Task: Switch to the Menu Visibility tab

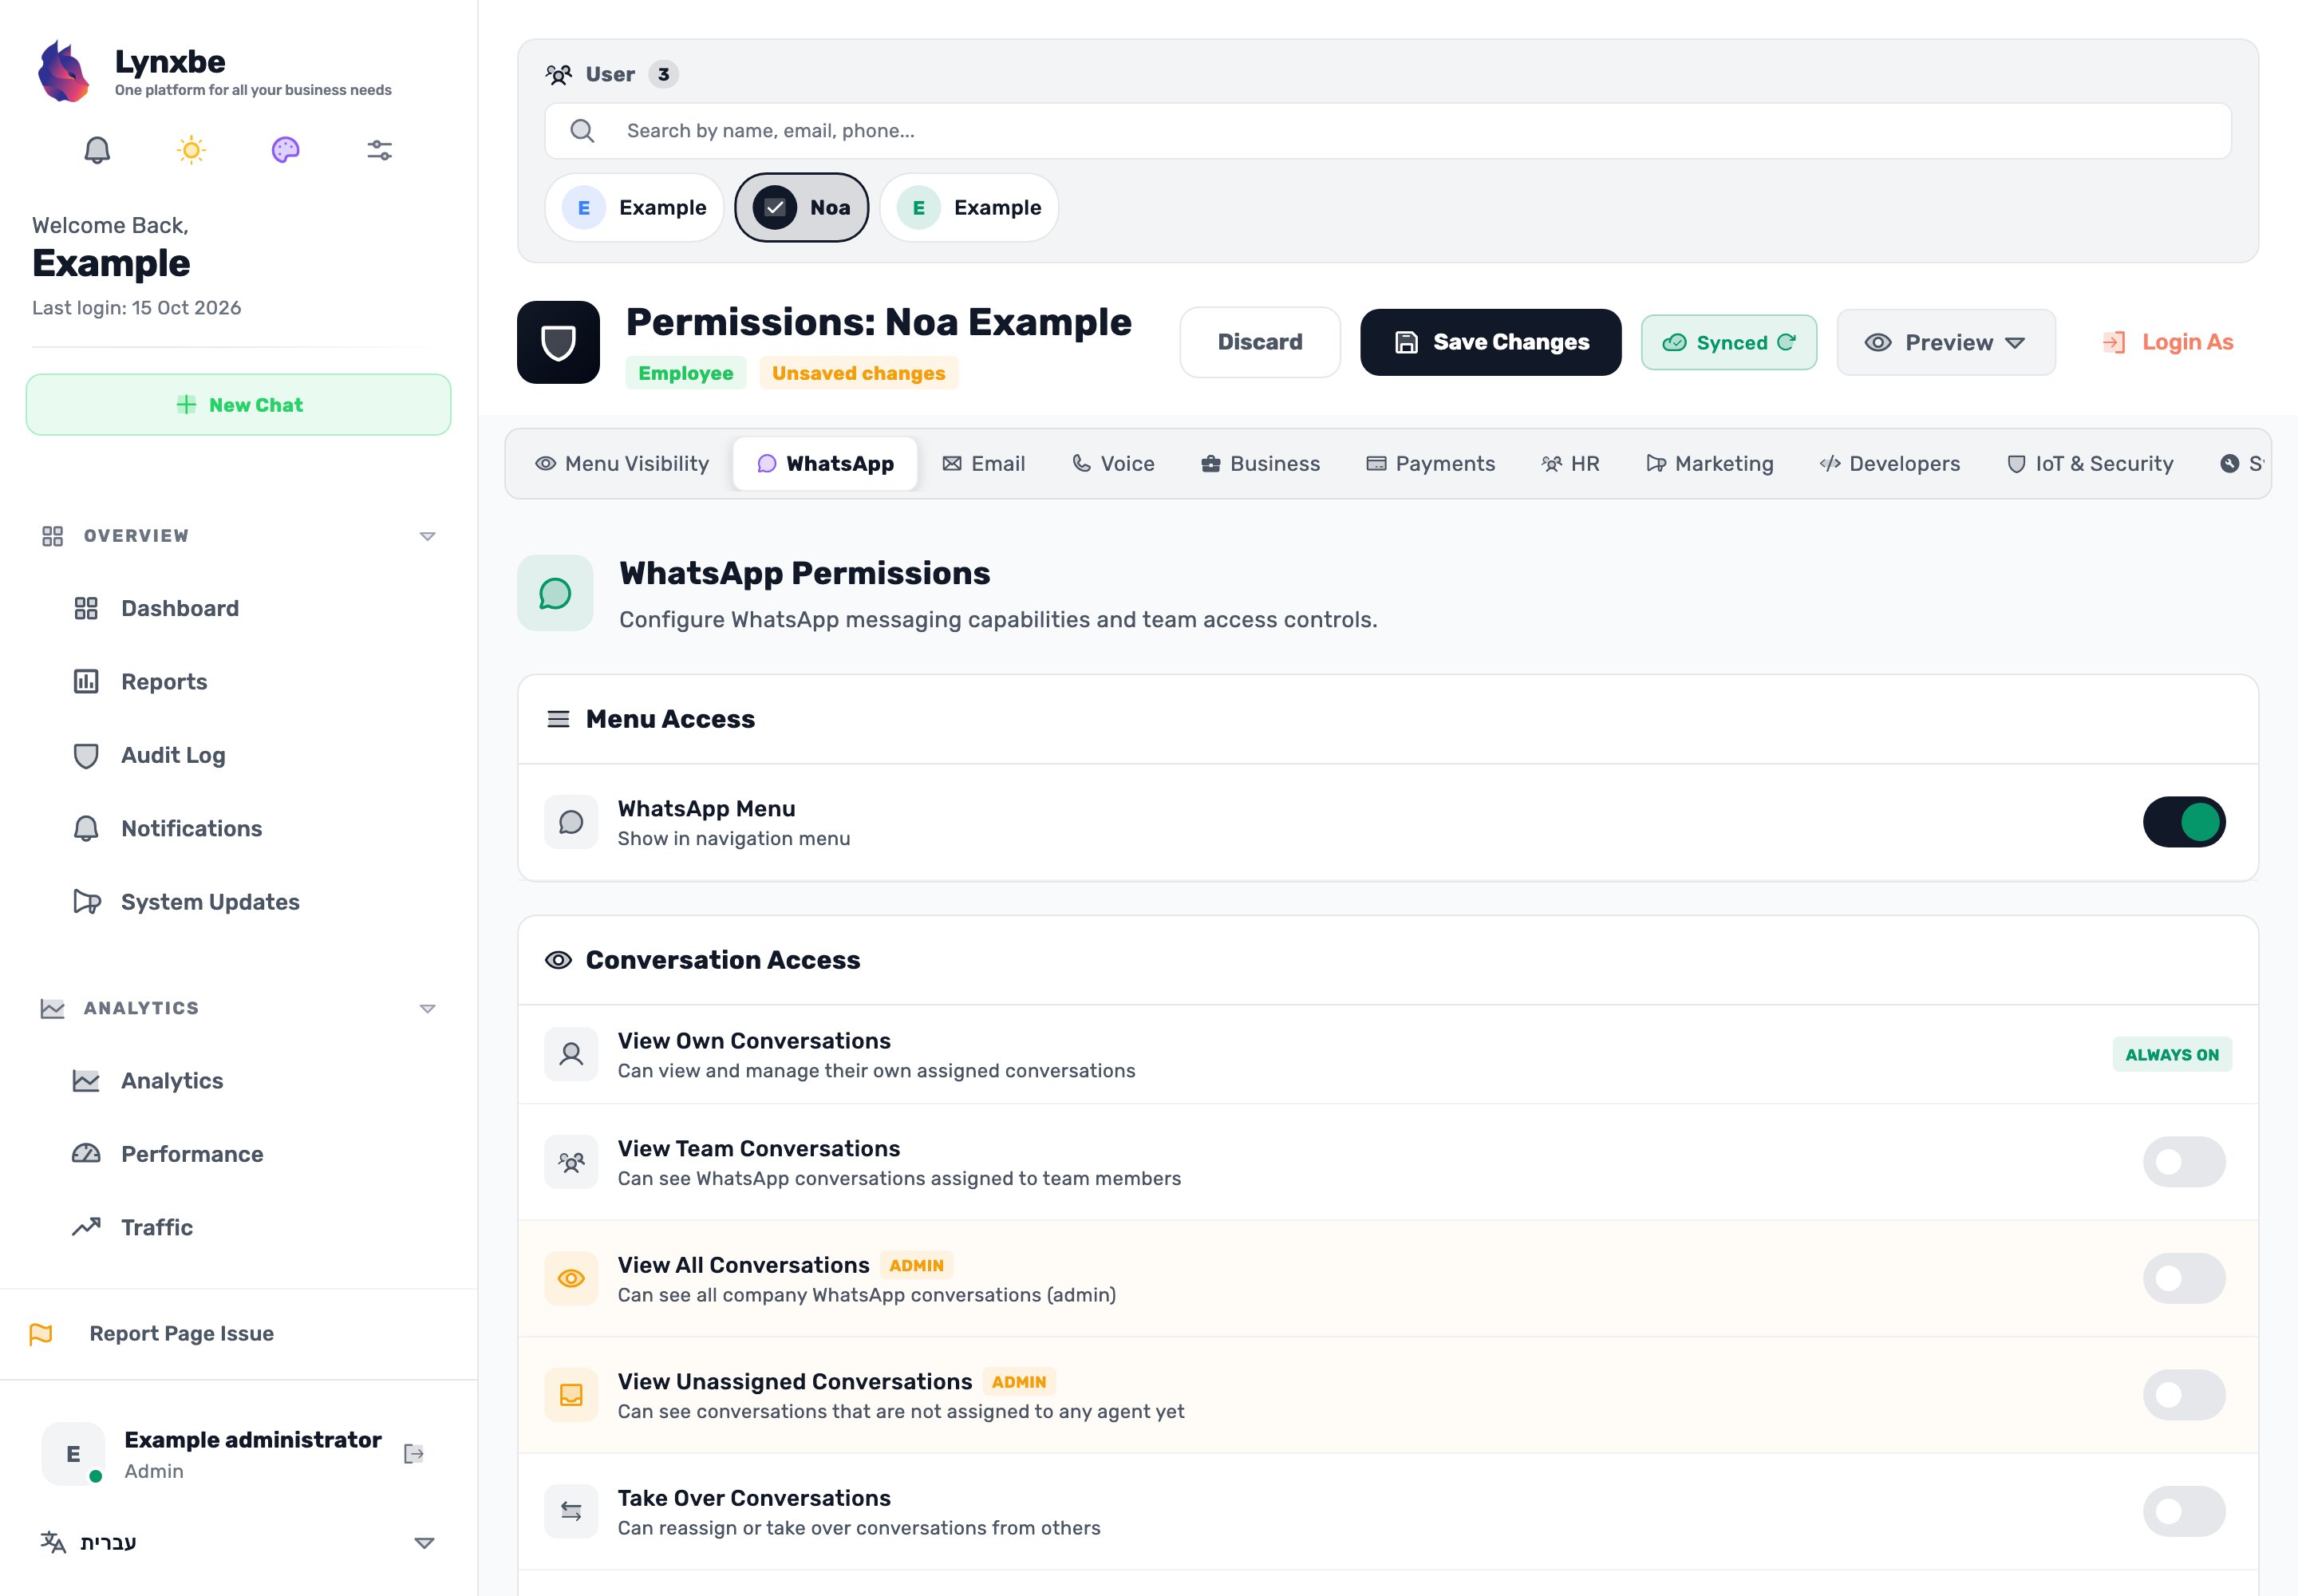Action: 622,464
